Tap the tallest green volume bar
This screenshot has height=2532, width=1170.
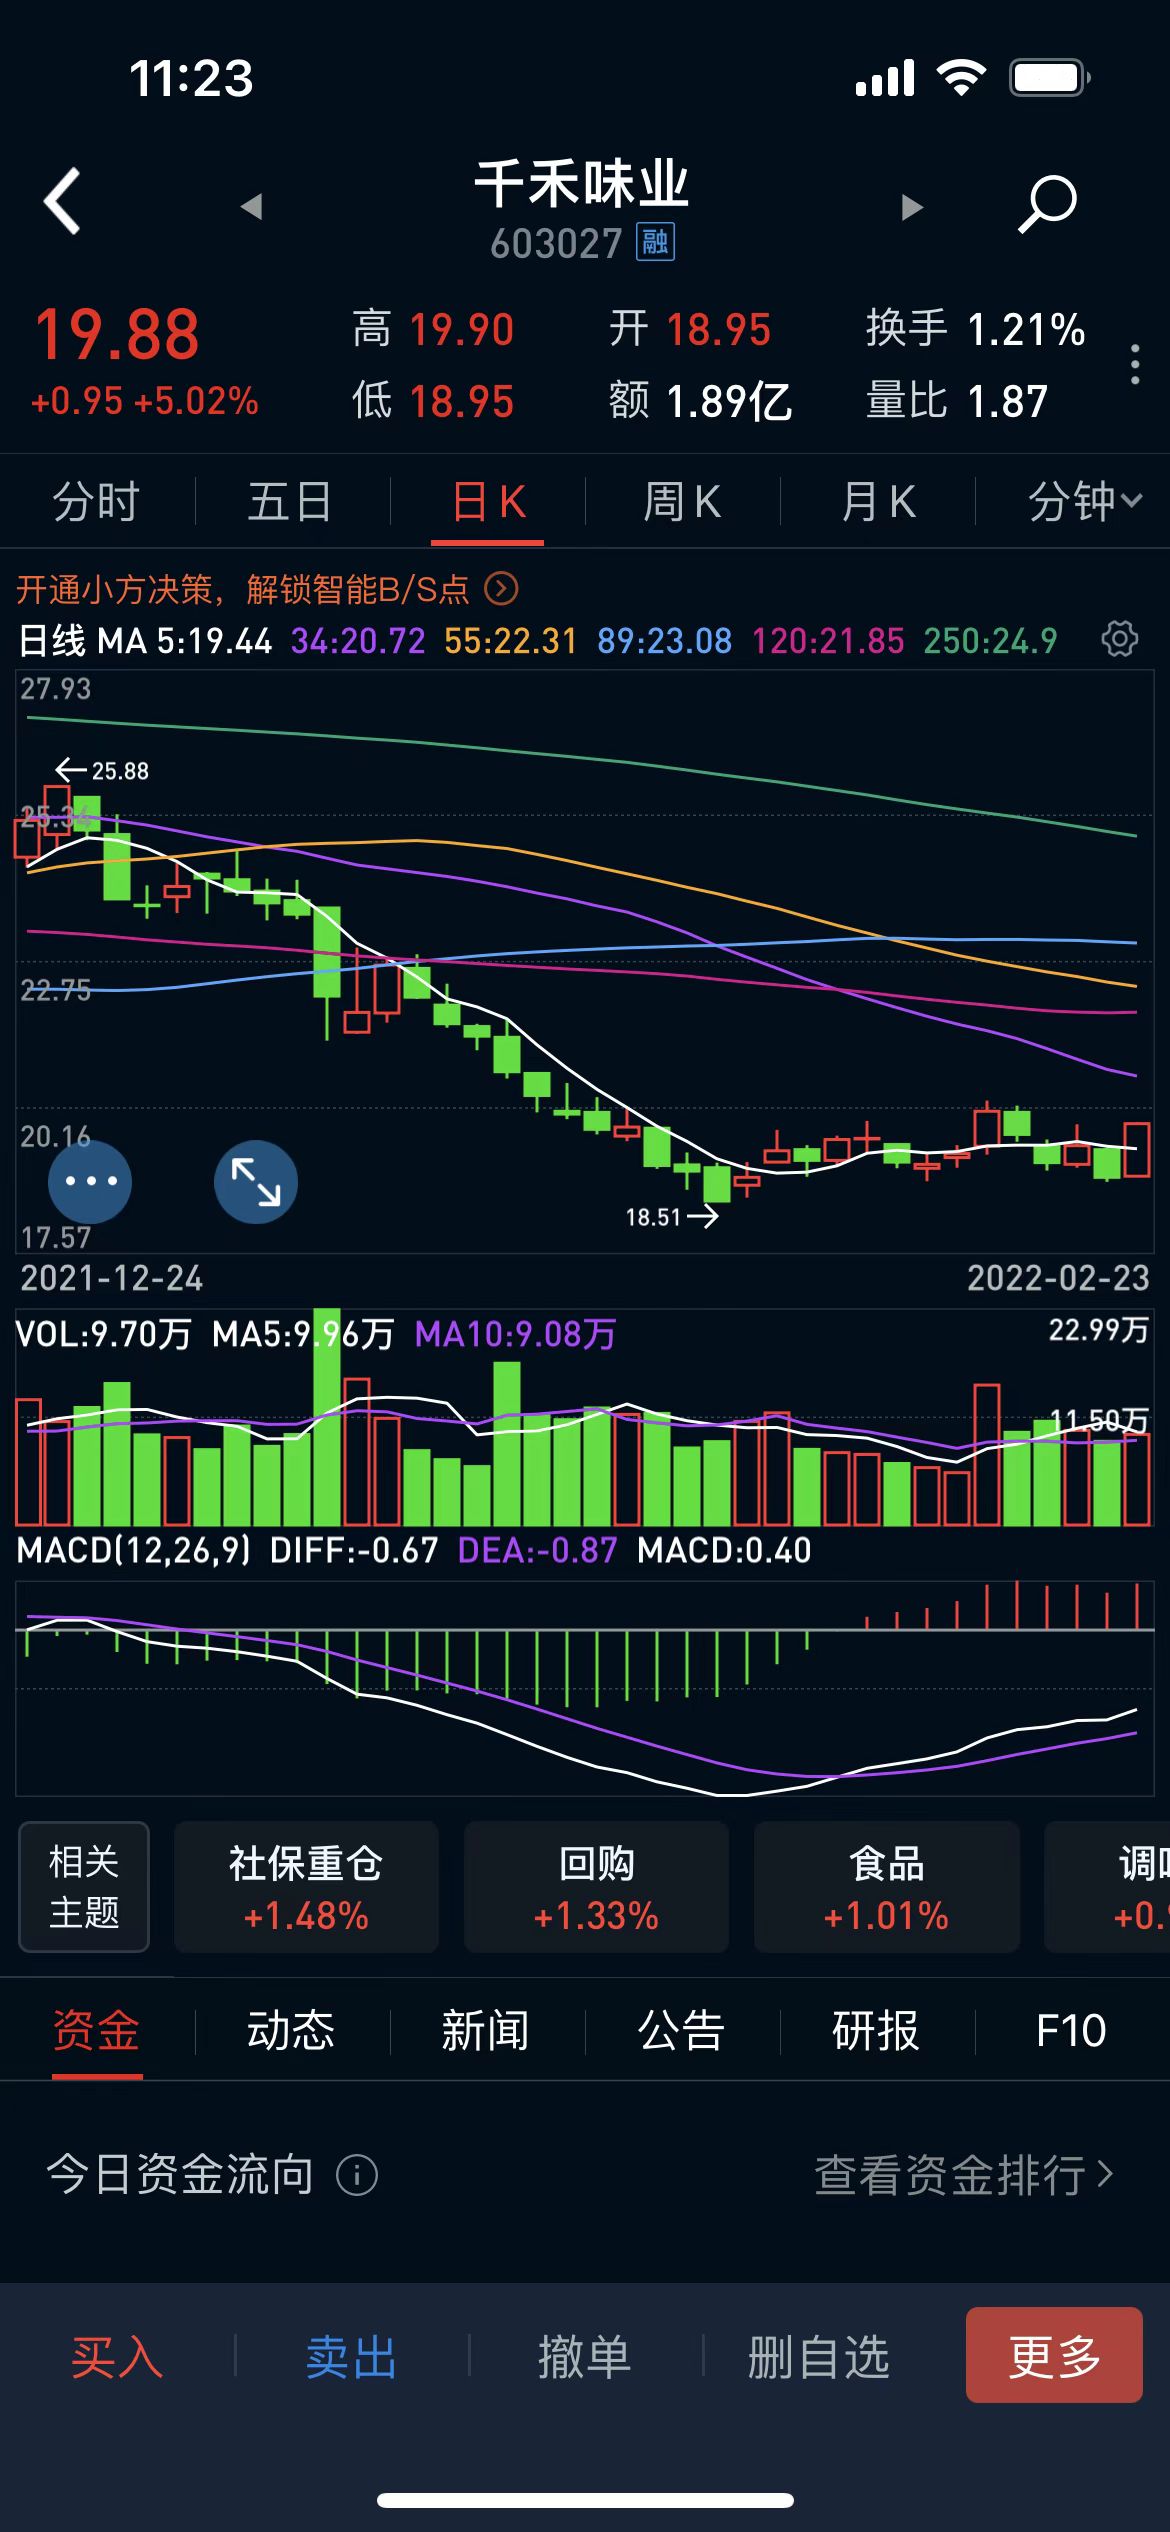tap(327, 1416)
